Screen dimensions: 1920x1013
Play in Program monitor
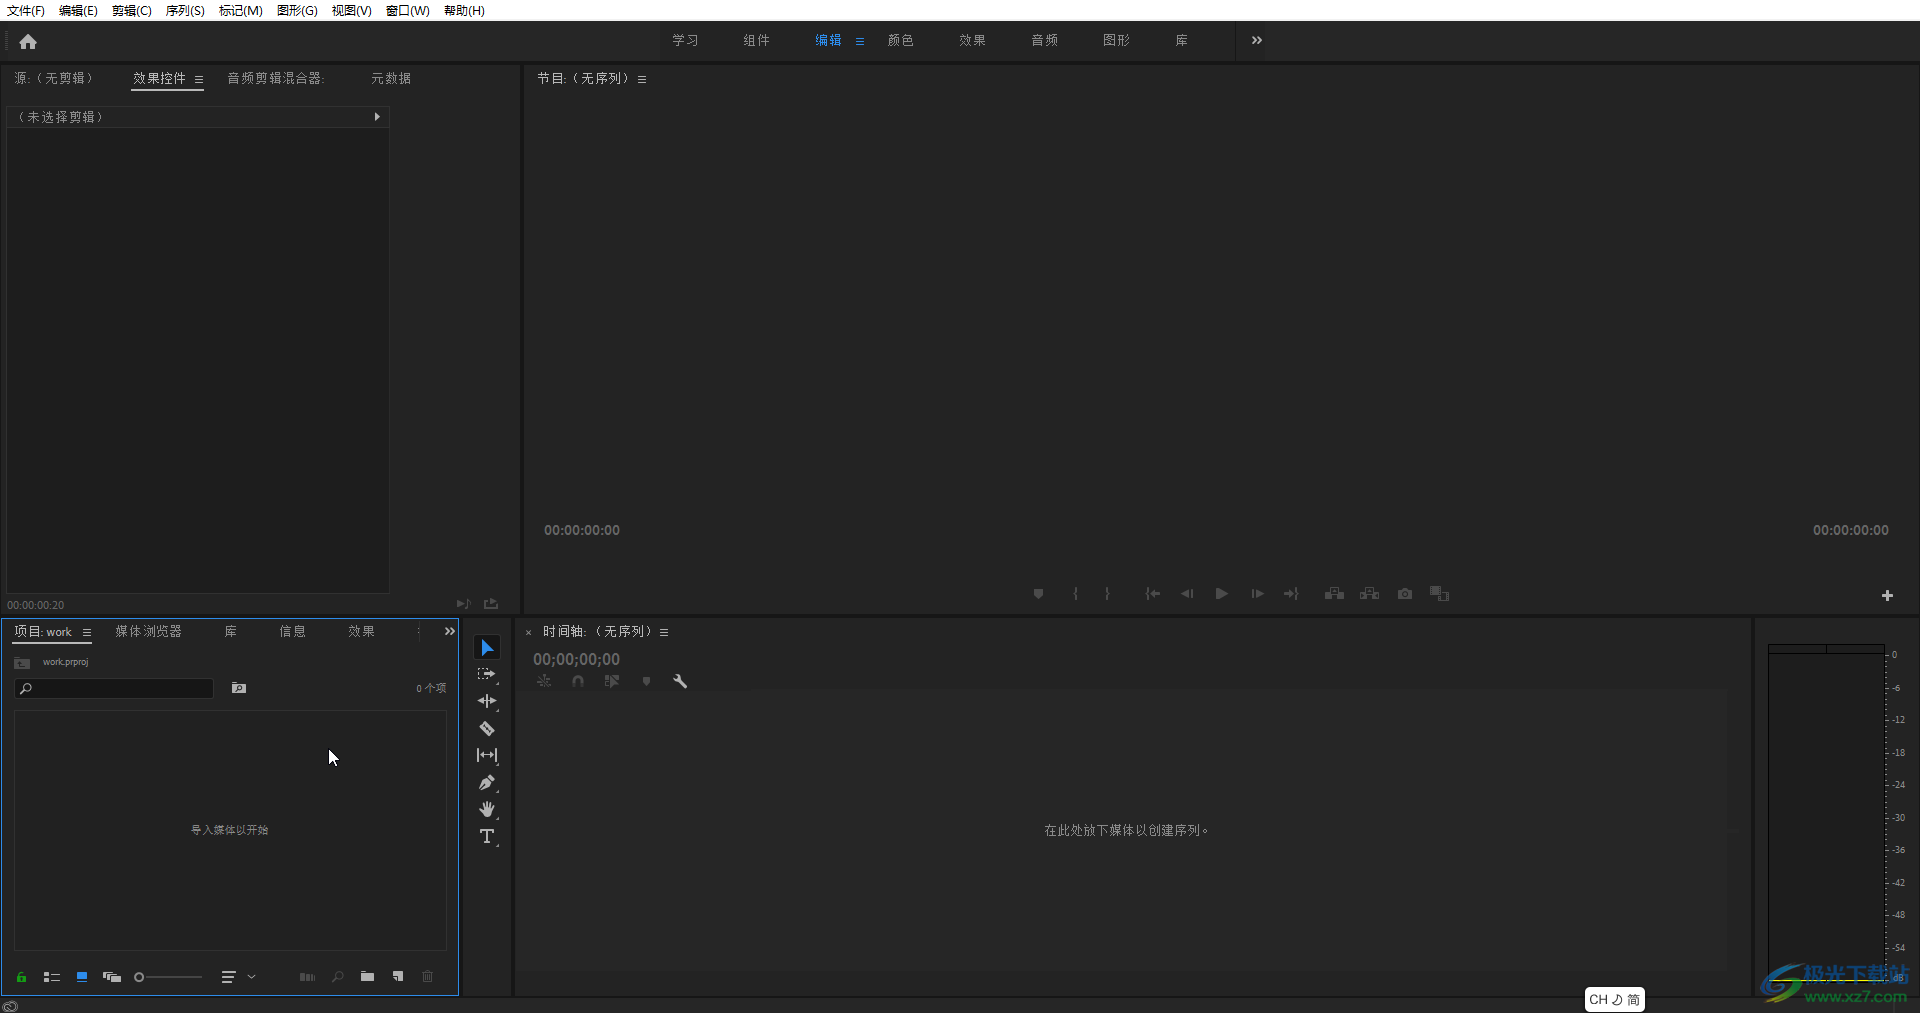coord(1221,594)
